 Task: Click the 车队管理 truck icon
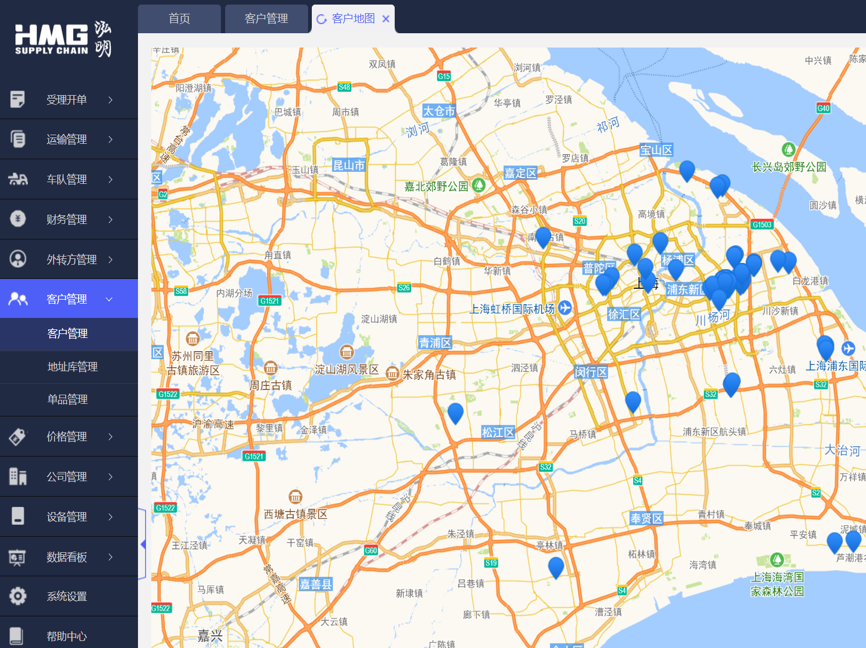tap(18, 179)
